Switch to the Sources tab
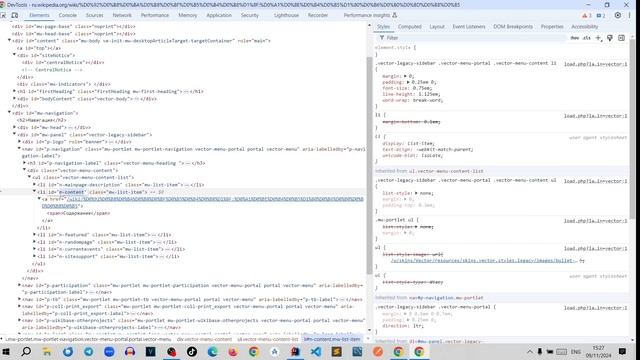Screen dimensions: 640x360 [x=94, y=15]
